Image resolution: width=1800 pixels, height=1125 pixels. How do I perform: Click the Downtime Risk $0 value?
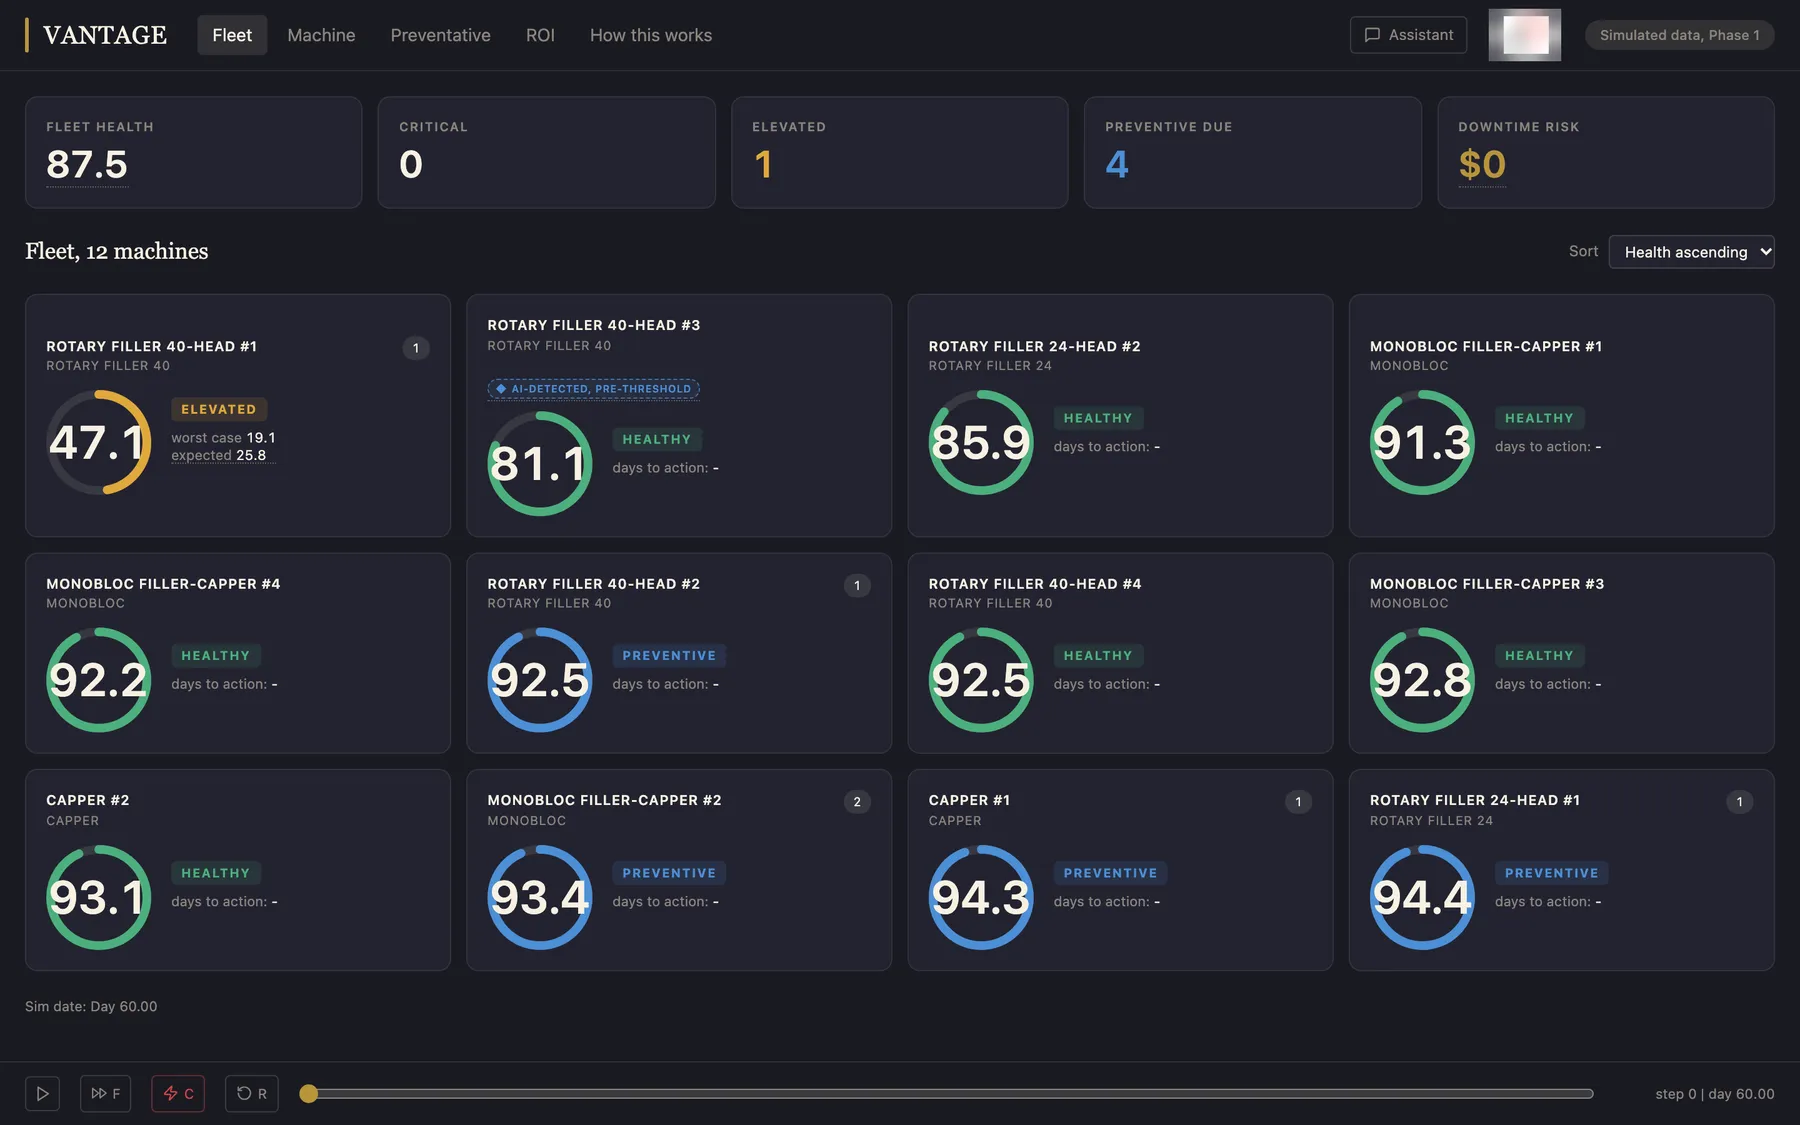(x=1482, y=164)
